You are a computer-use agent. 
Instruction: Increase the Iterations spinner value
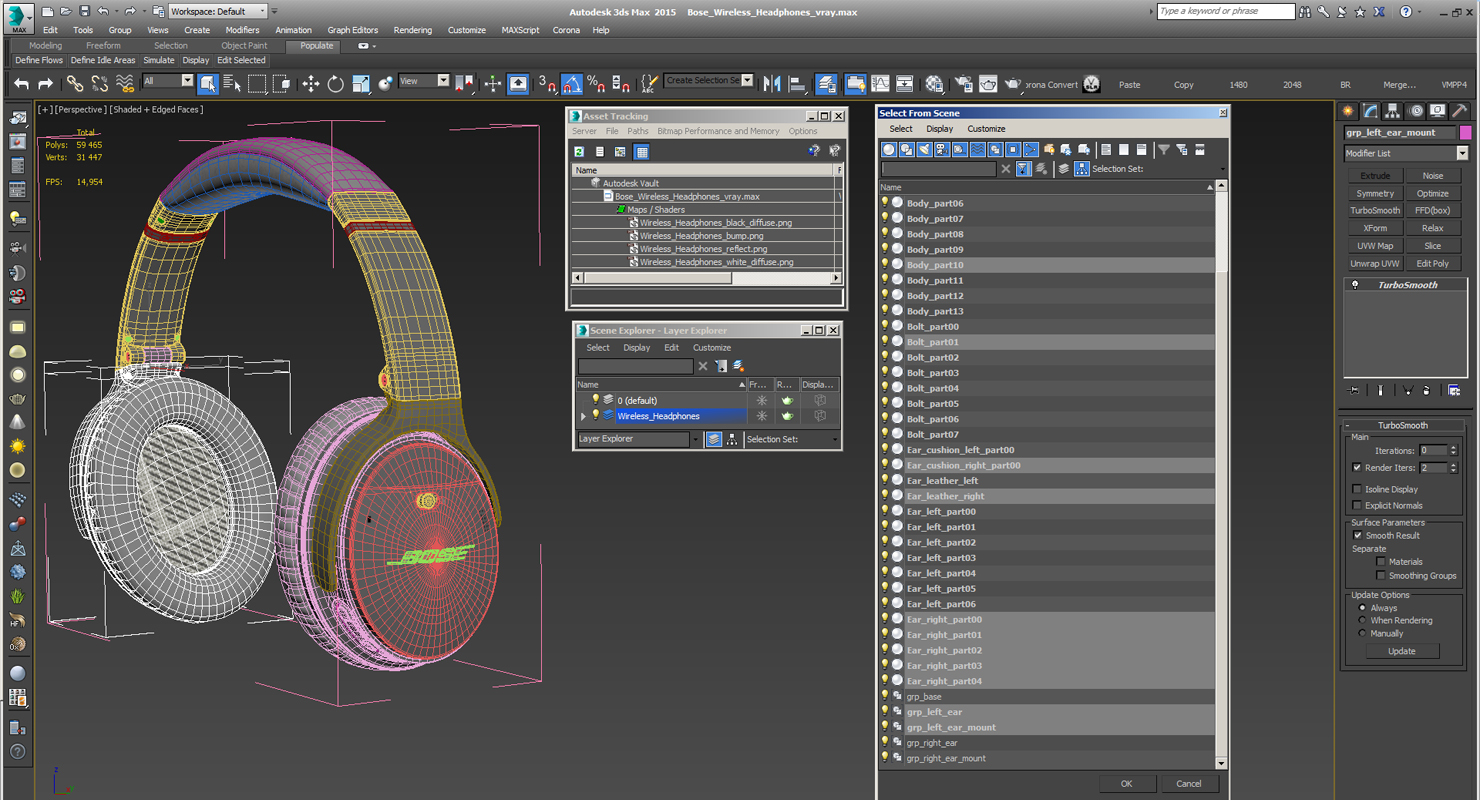1453,448
